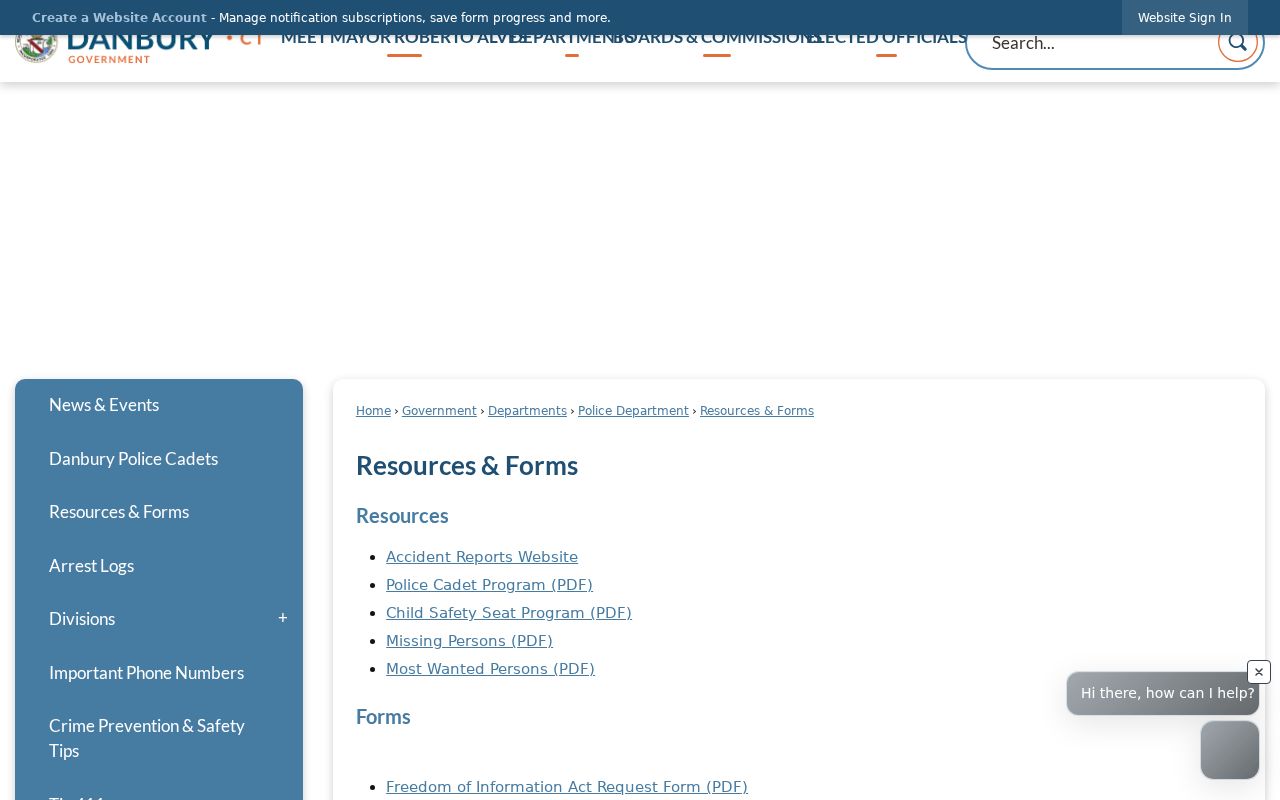This screenshot has width=1280, height=800.
Task: Go to Police Department breadcrumb link
Action: [633, 411]
